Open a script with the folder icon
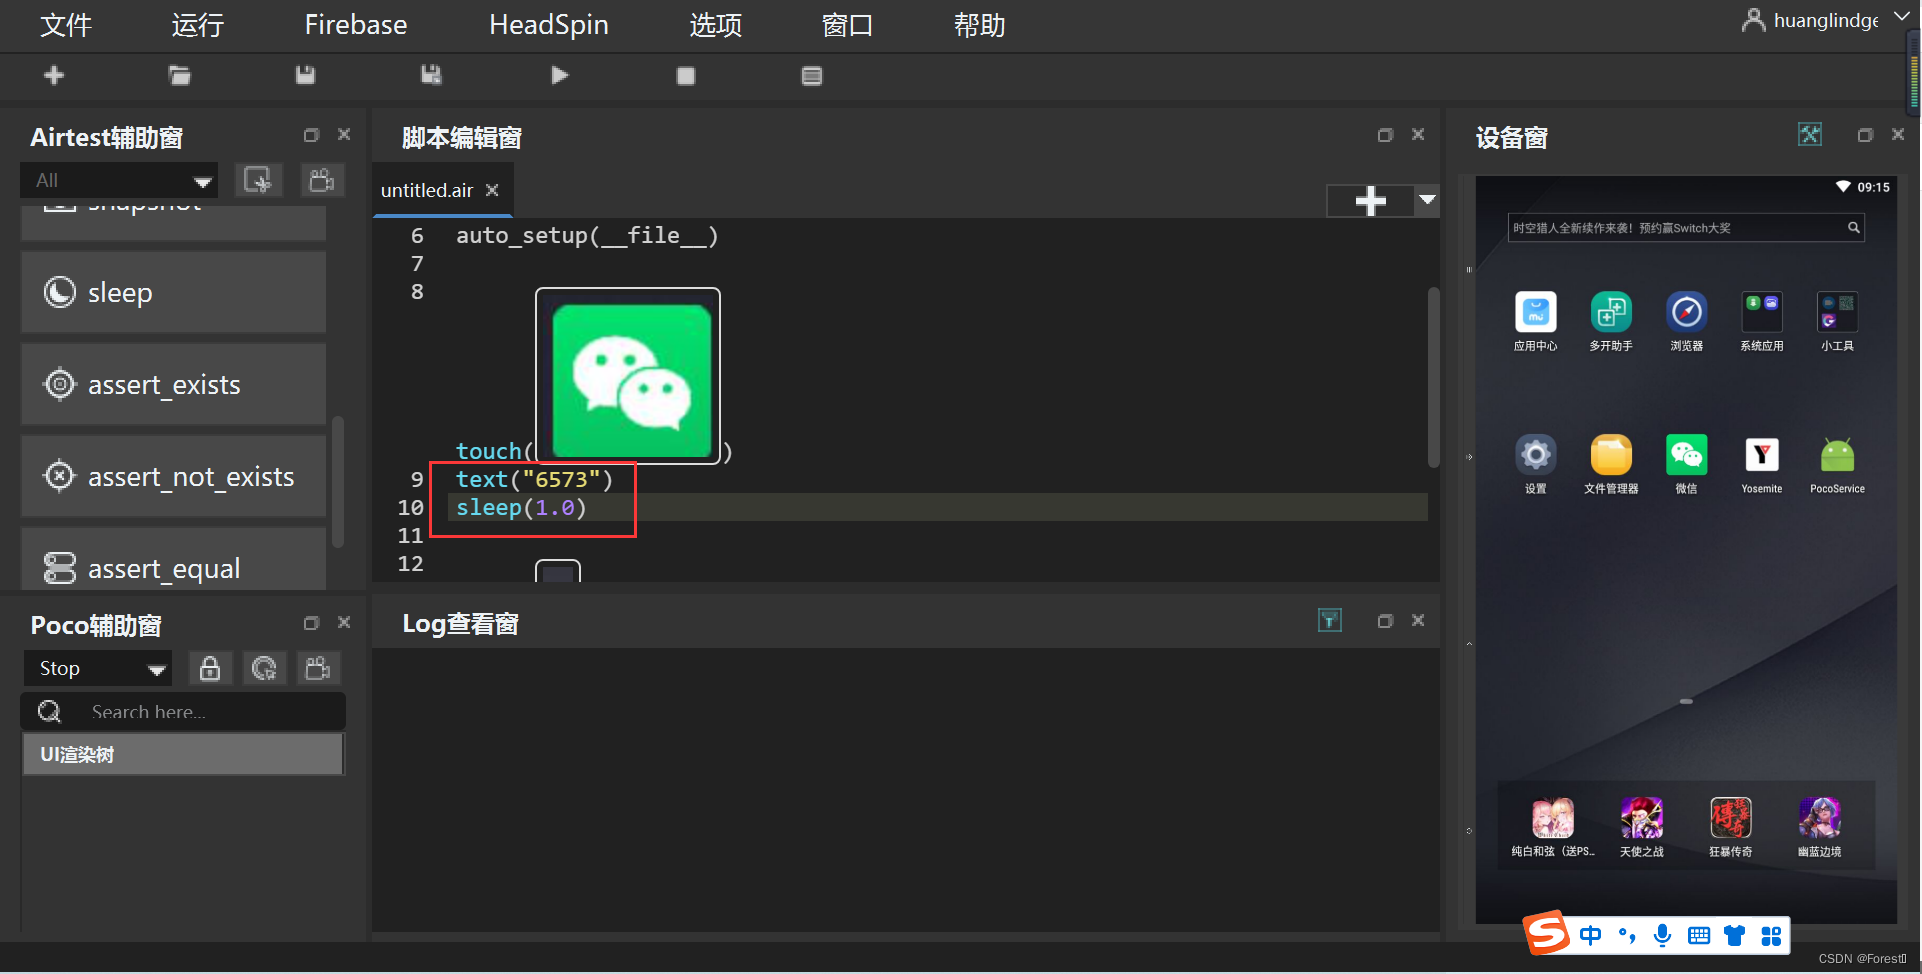The height and width of the screenshot is (974, 1922). (180, 76)
